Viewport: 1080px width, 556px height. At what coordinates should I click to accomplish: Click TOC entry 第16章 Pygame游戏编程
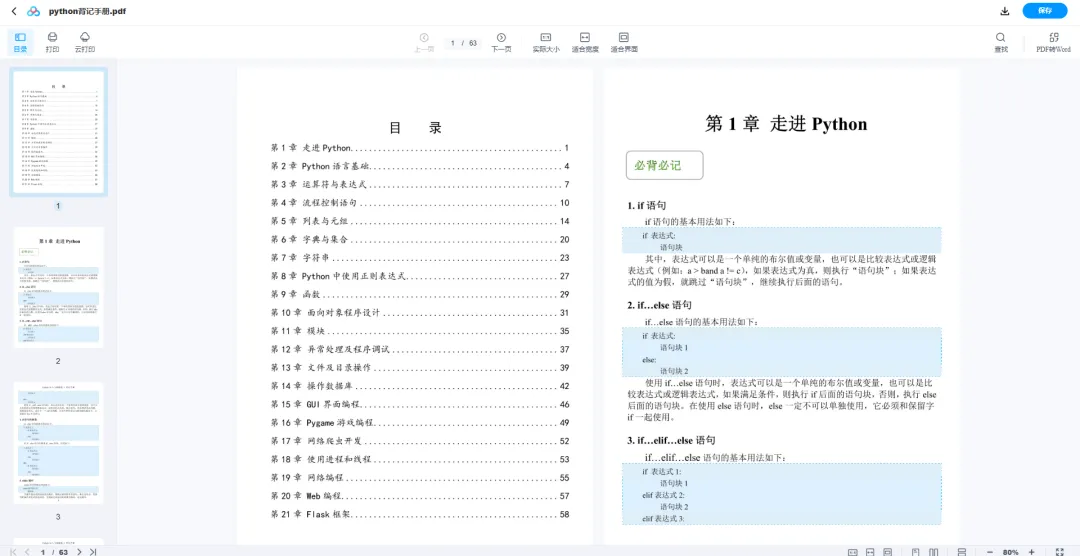coord(420,422)
